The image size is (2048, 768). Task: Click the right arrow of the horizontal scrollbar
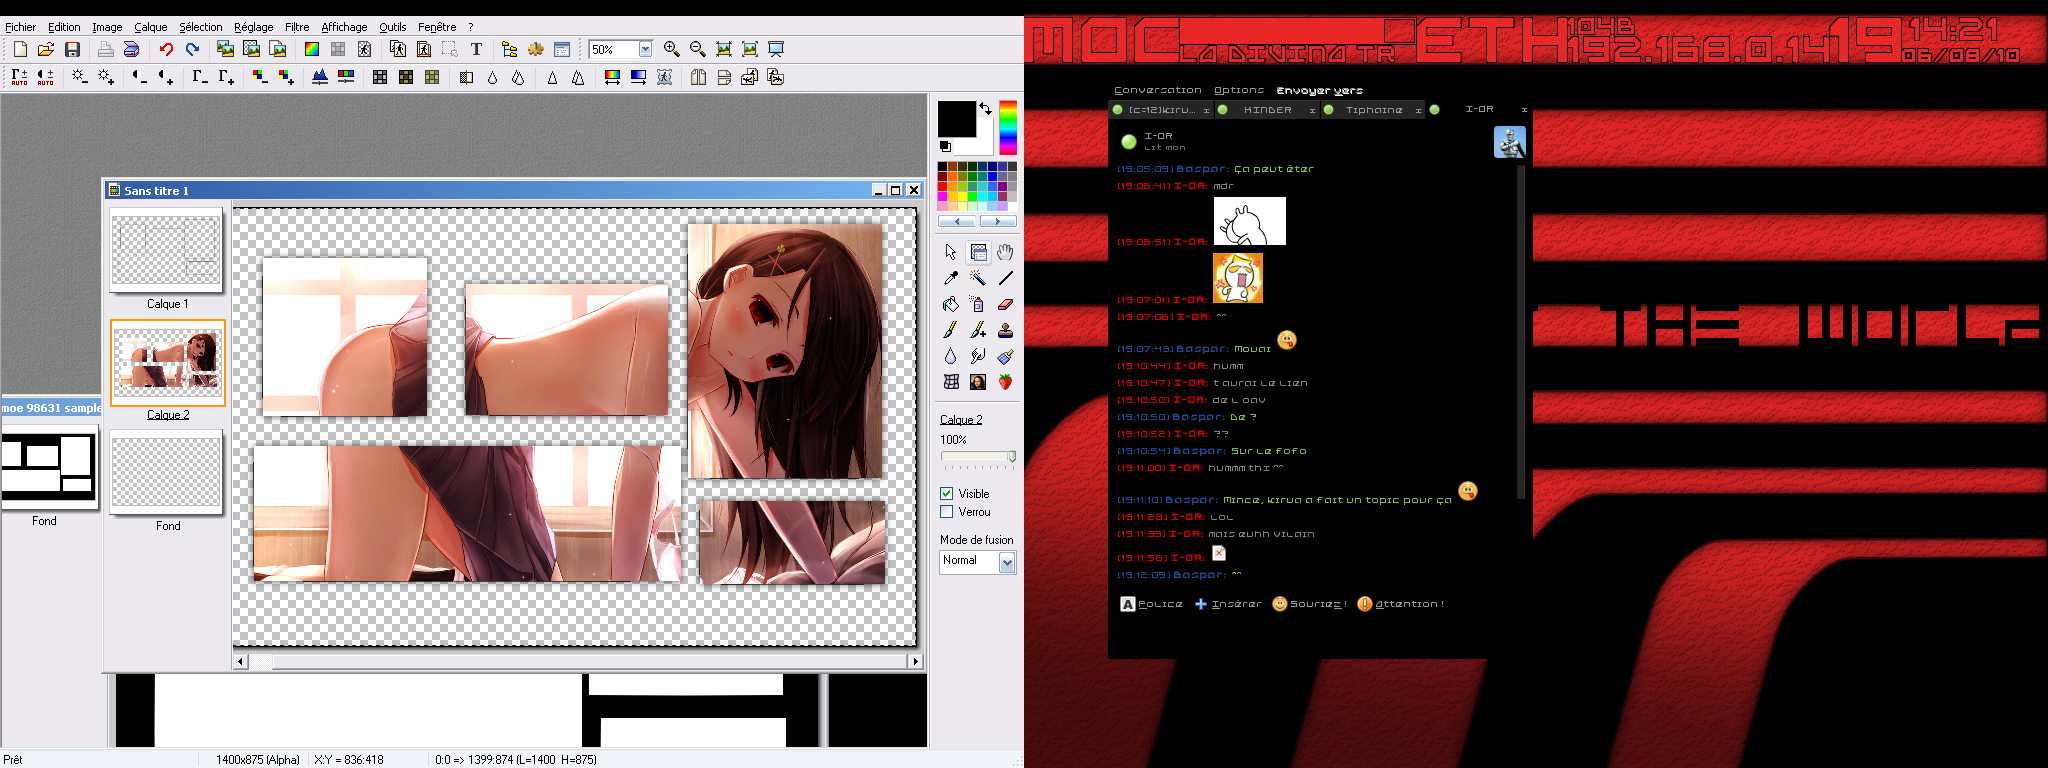[x=915, y=661]
